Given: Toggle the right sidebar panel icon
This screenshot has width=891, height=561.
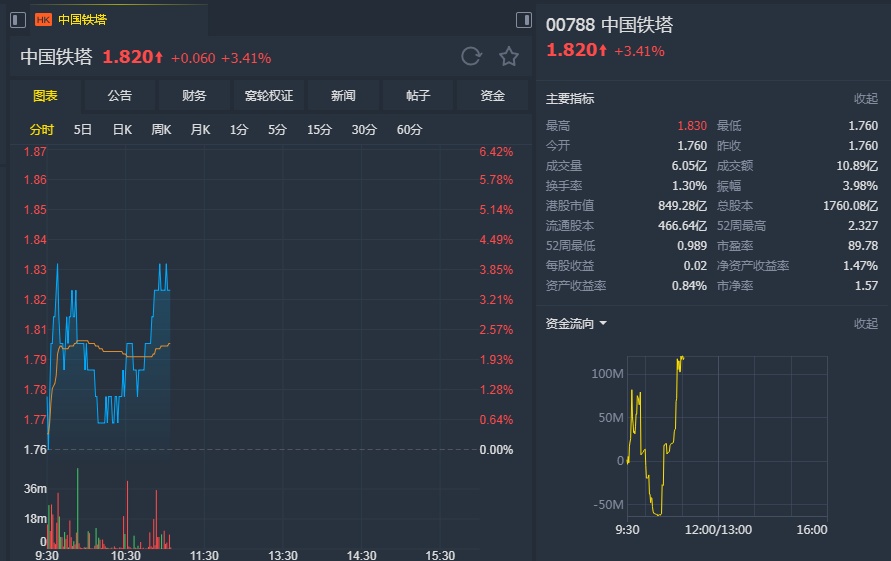Looking at the screenshot, I should (523, 19).
